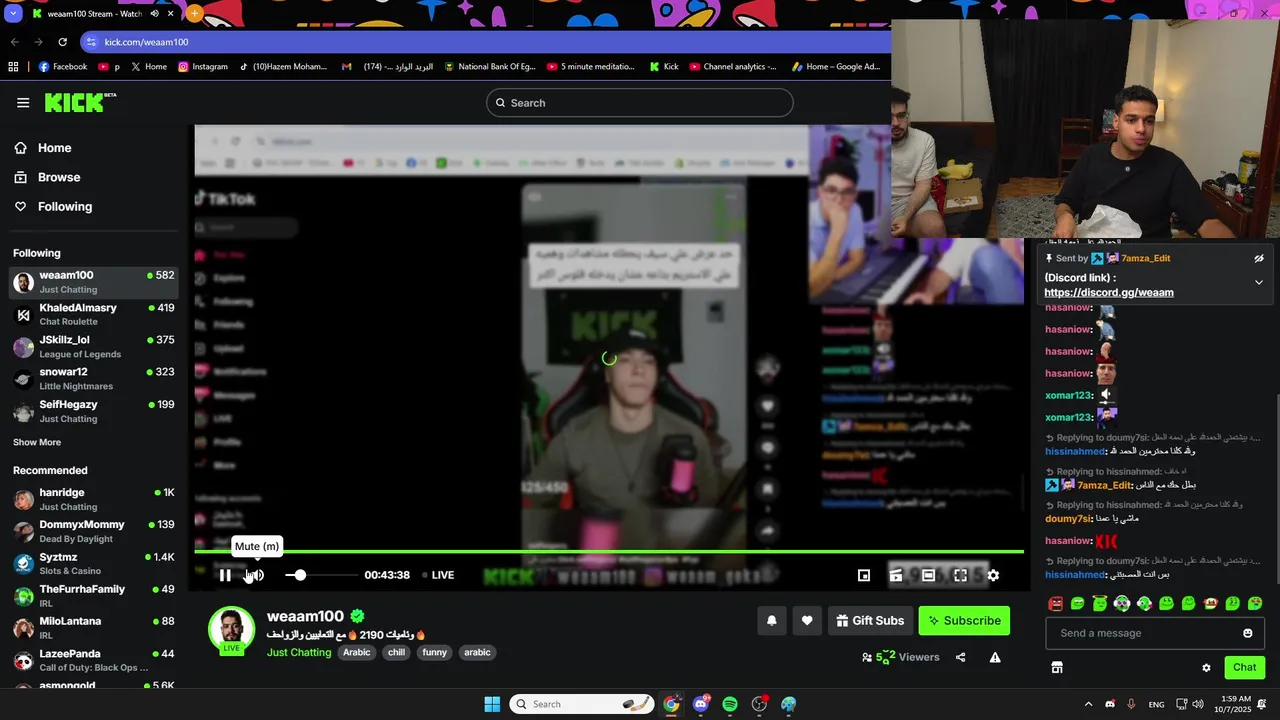Select the lowercase arabic tag
1280x720 pixels.
(477, 652)
